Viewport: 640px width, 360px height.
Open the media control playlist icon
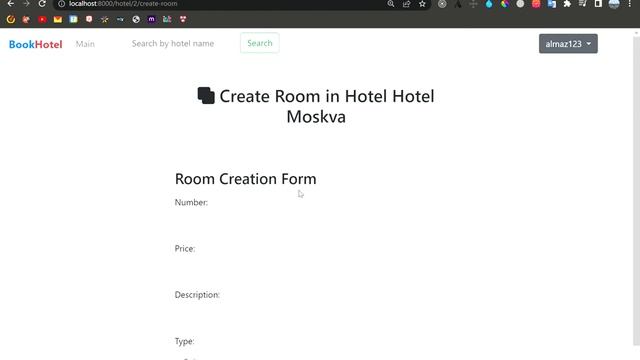582,4
